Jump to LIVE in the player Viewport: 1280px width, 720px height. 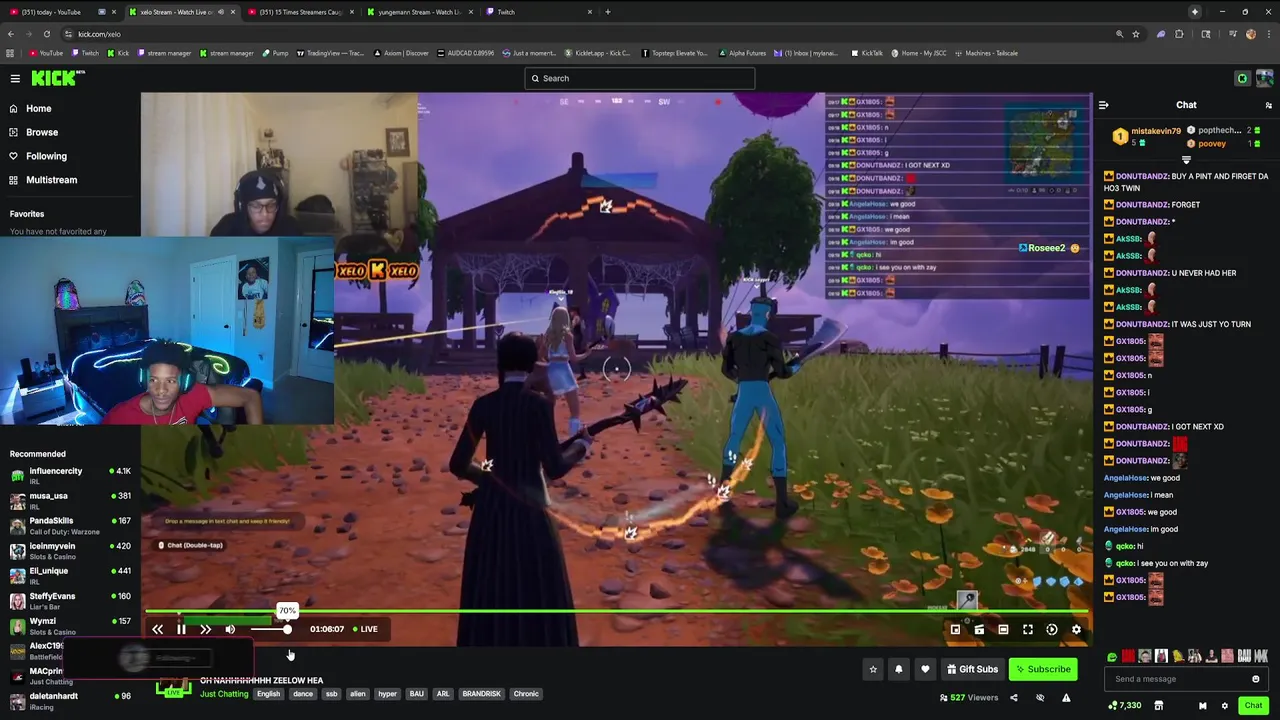pos(365,629)
